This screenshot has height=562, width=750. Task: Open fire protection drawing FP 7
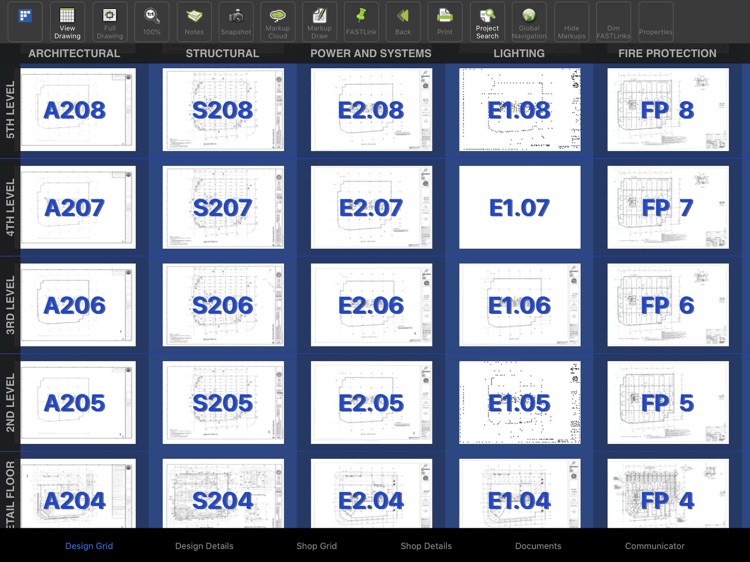668,207
